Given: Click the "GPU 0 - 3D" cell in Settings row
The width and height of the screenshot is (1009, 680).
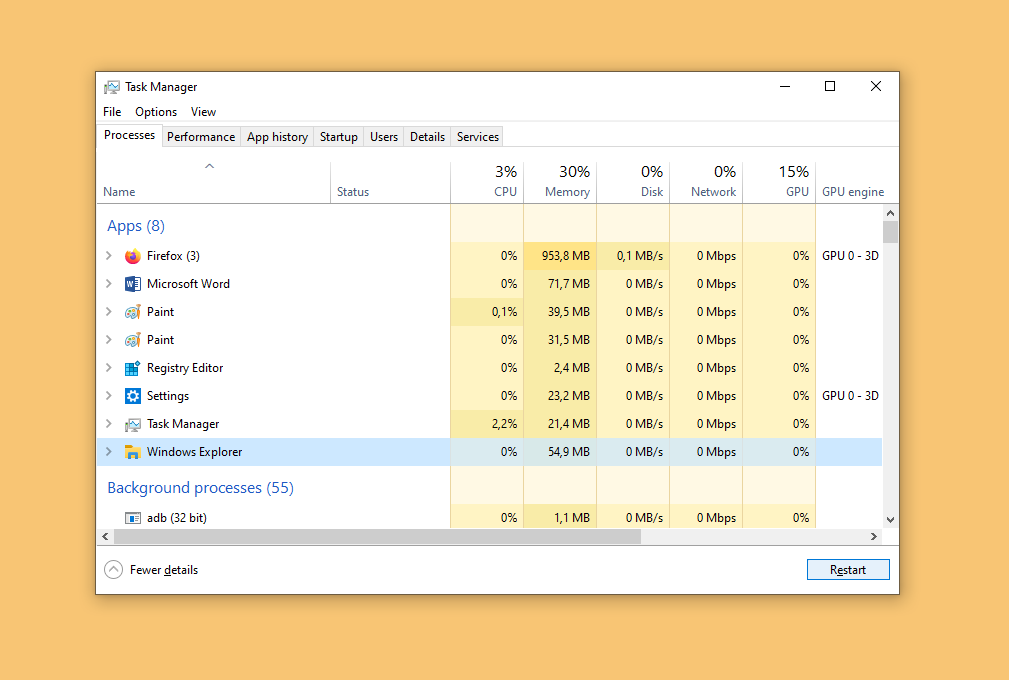Looking at the screenshot, I should (850, 396).
